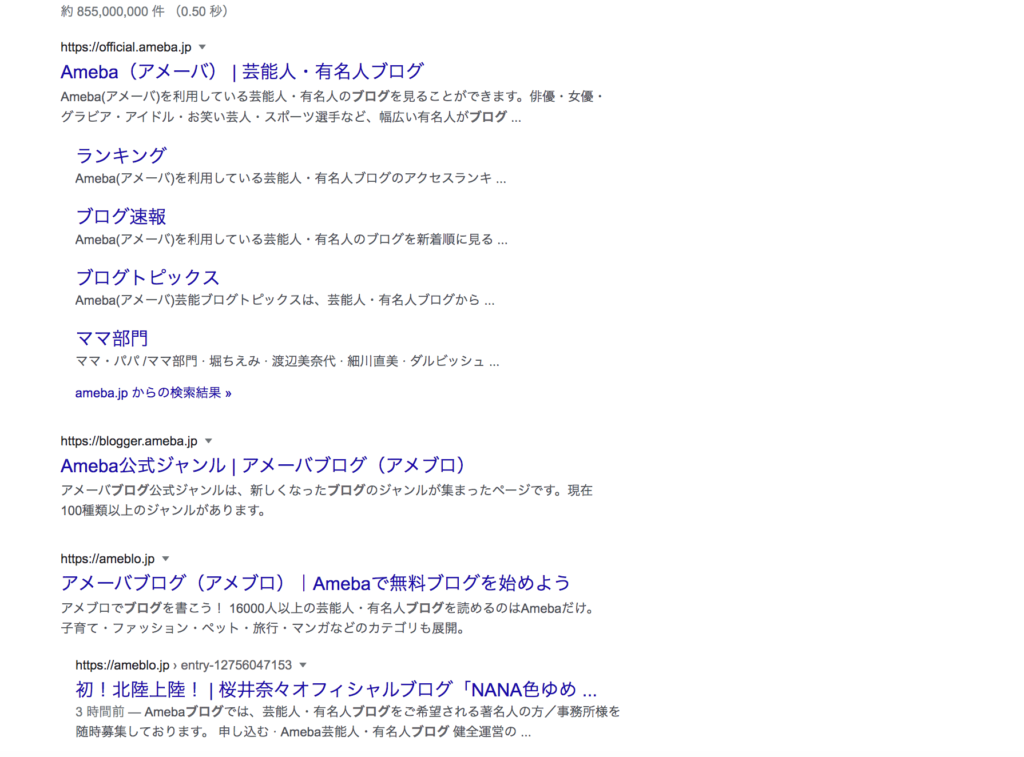Open the Ameba（アメーバ）｜芸能人・有名人ブログ result

[x=242, y=71]
